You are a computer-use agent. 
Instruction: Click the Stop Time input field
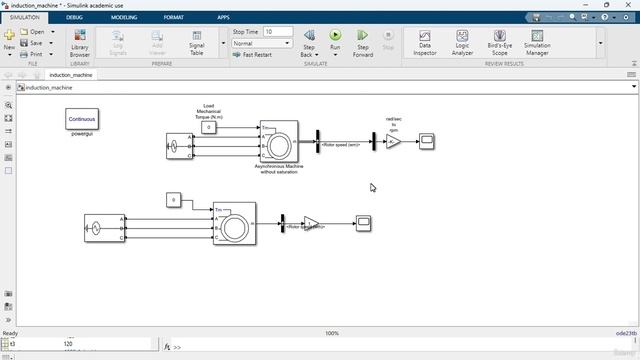pyautogui.click(x=278, y=31)
